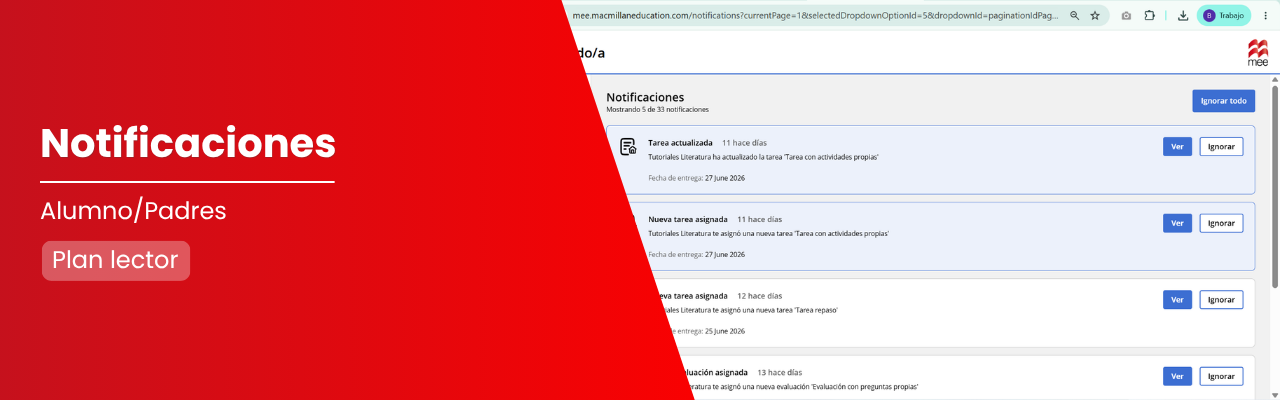Click Ver on 'Tarea repaso' notification

click(1177, 300)
